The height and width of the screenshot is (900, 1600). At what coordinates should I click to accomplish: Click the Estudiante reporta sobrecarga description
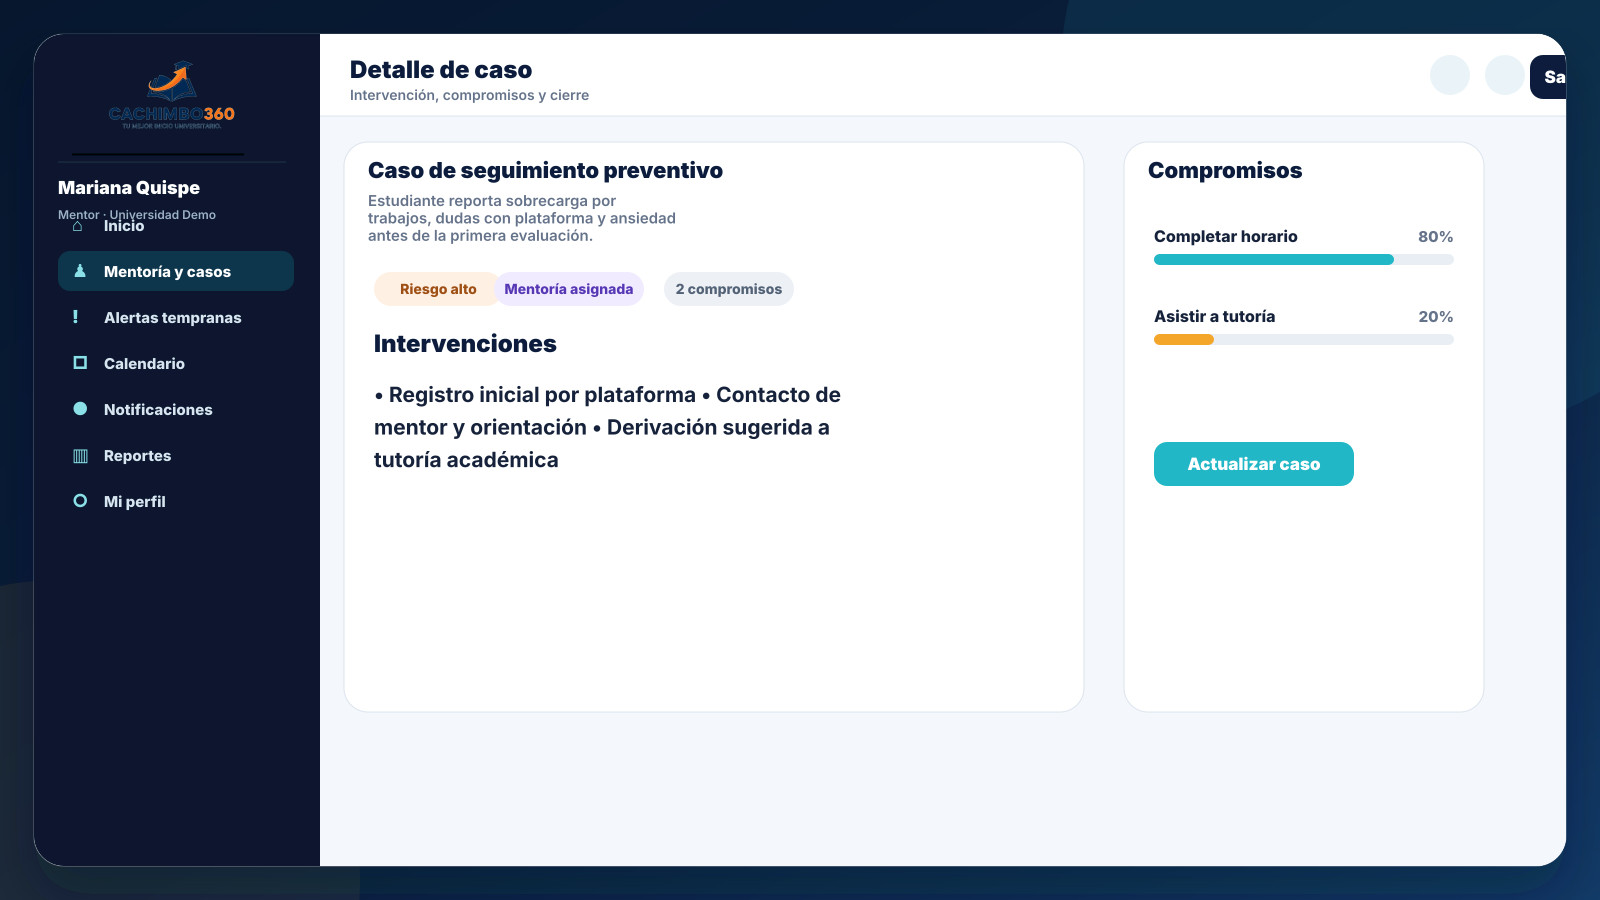tap(522, 218)
